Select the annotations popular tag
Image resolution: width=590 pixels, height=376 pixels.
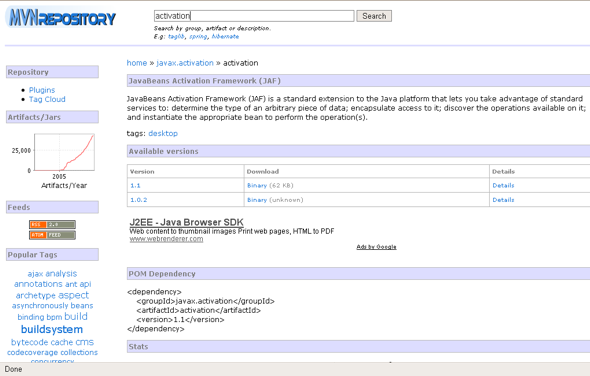(38, 284)
